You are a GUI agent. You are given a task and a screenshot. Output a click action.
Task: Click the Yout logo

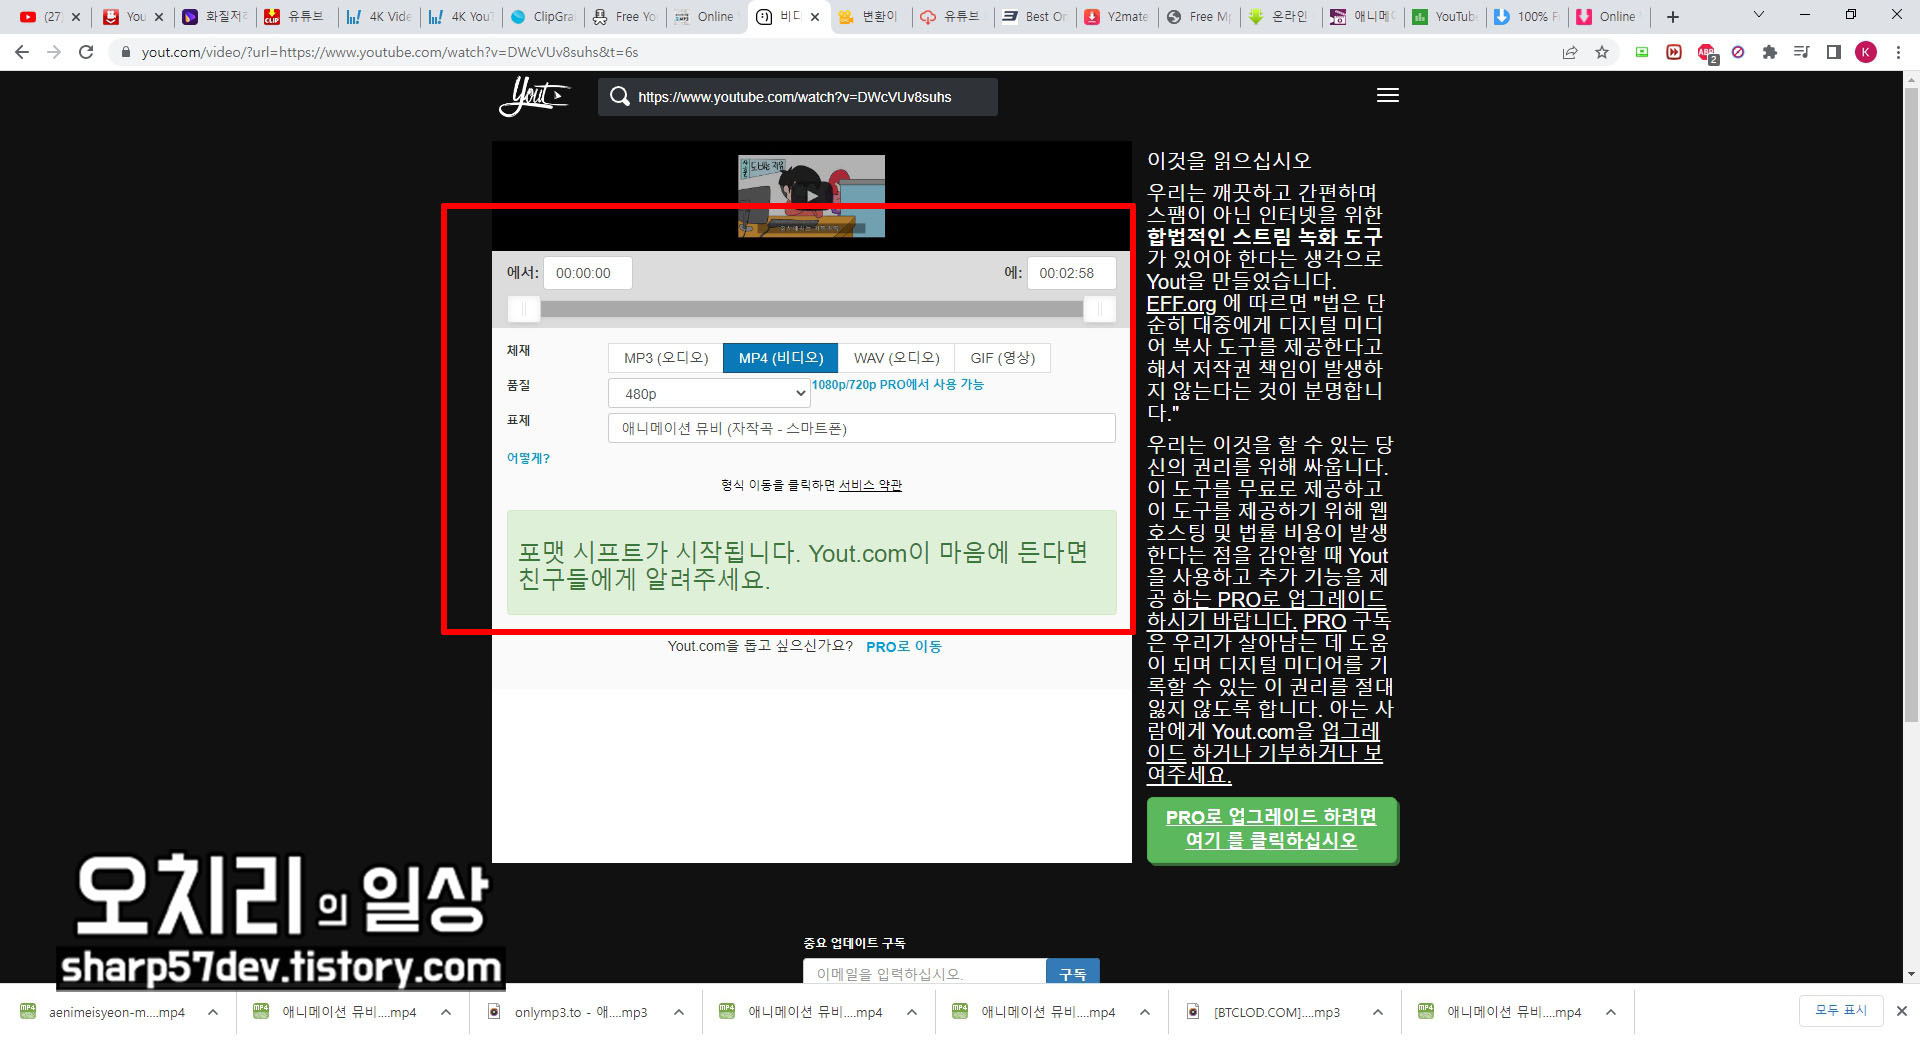[534, 97]
